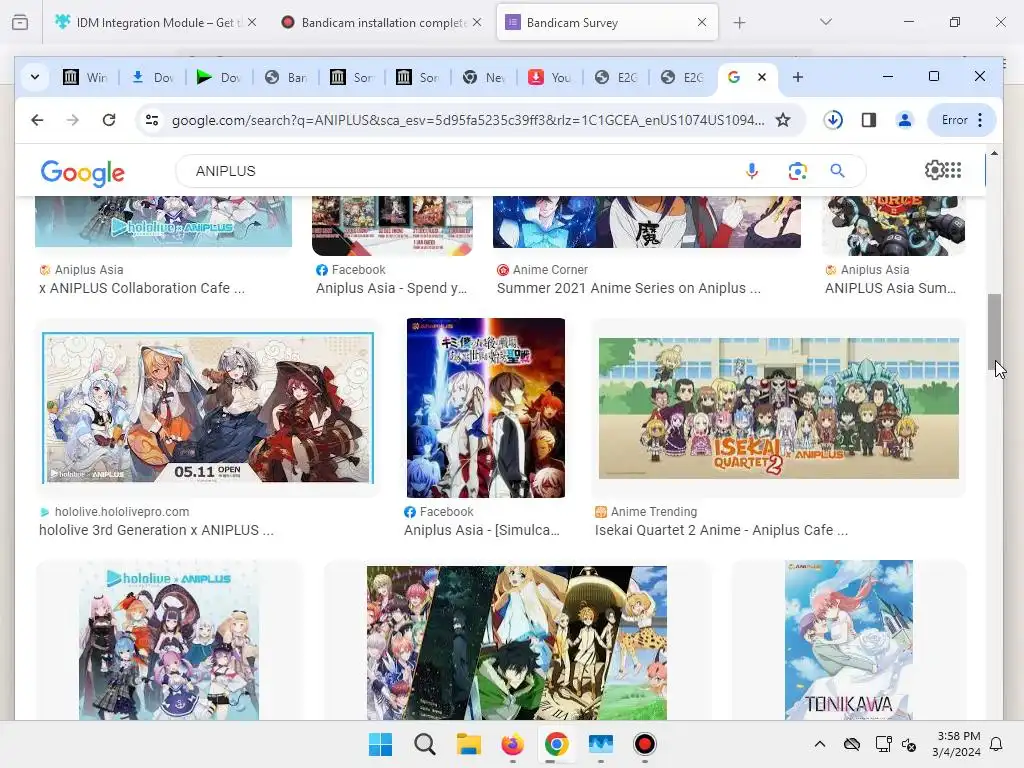Go to Google homepage via logo

82,172
